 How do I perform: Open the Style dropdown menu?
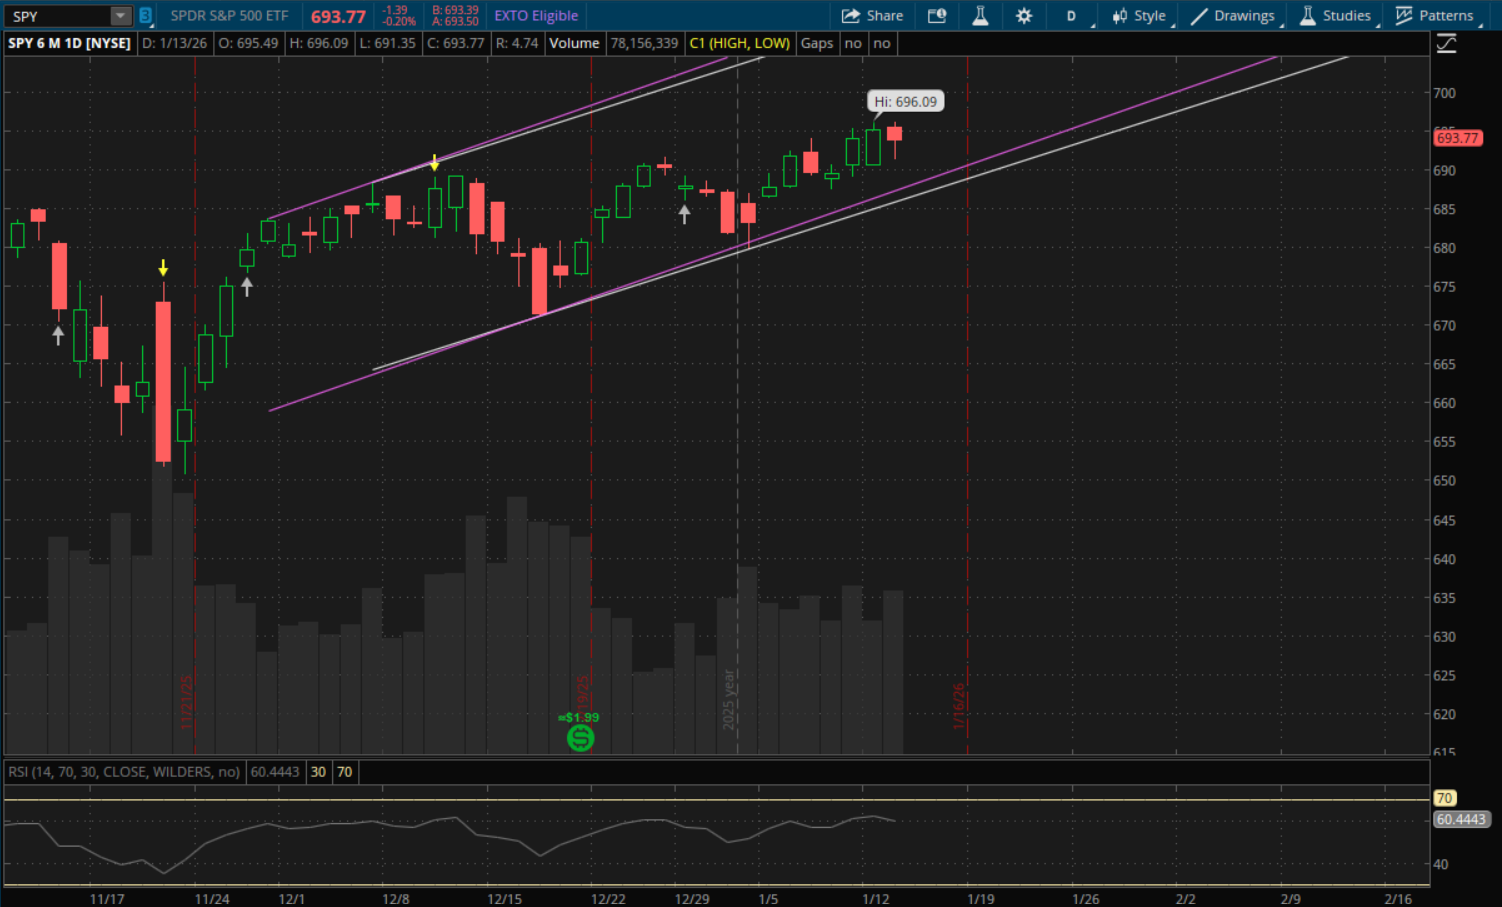(x=1139, y=16)
